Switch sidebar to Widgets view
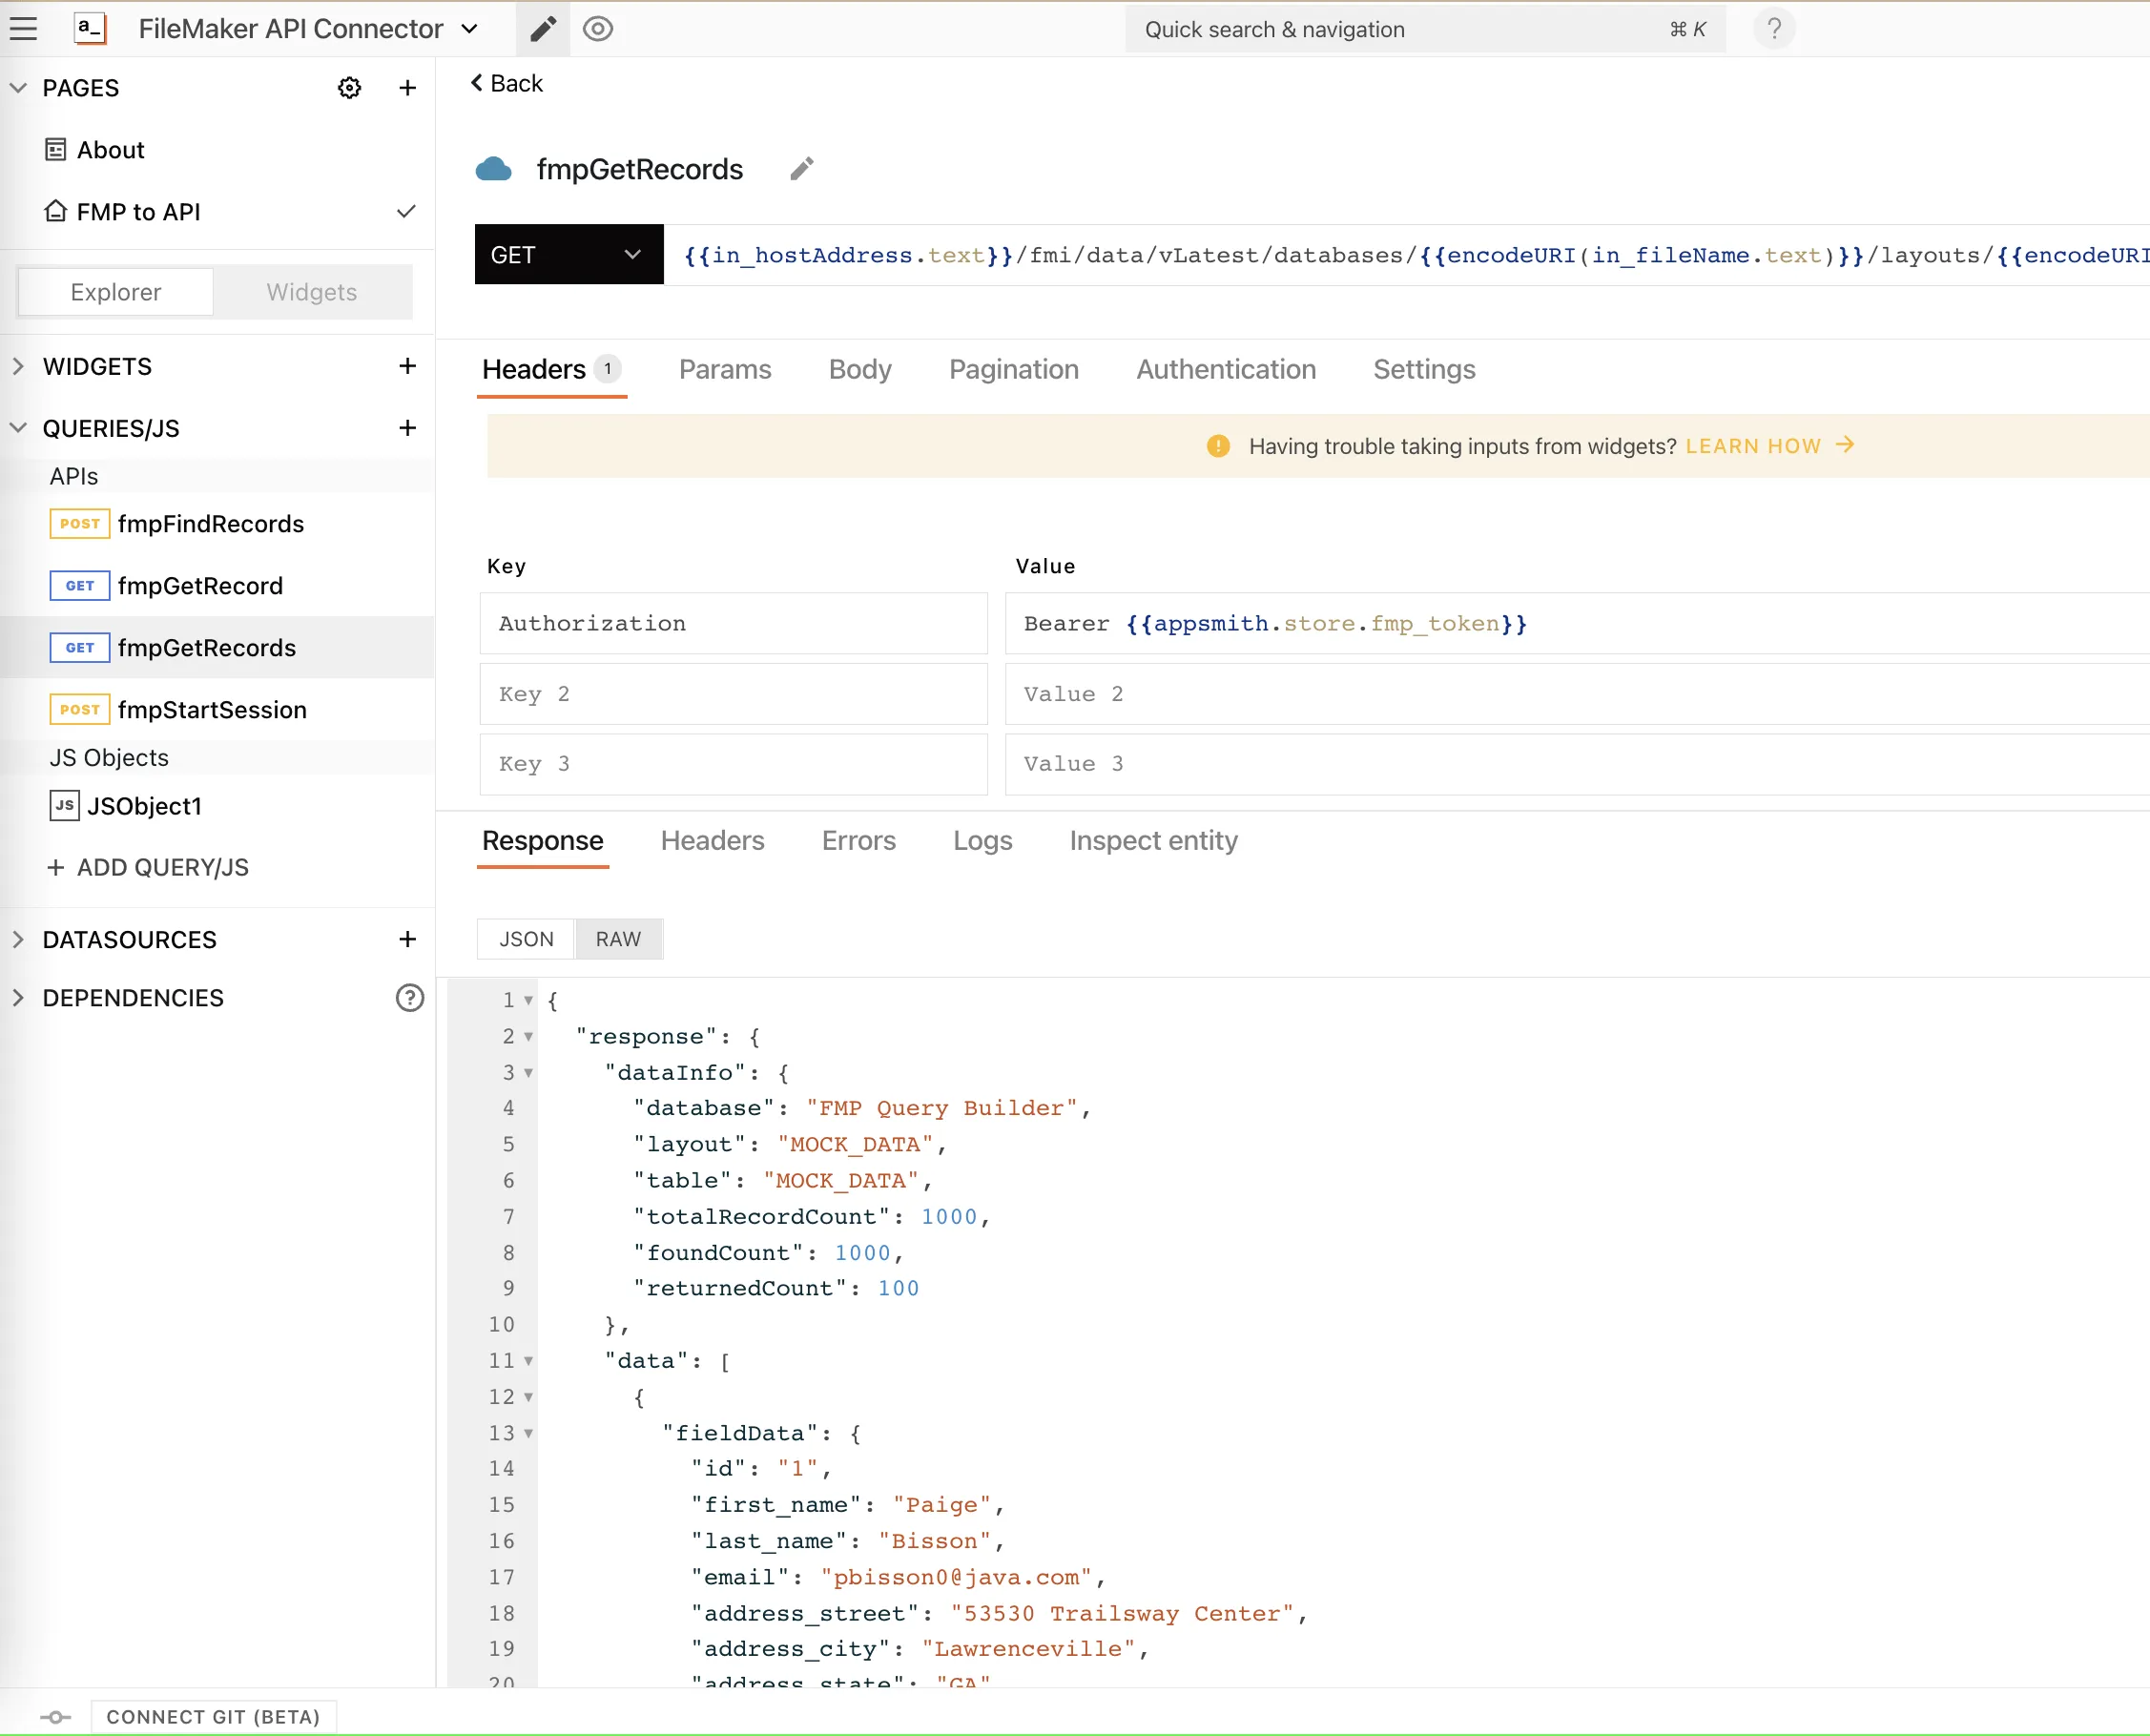The width and height of the screenshot is (2150, 1736). (x=311, y=291)
